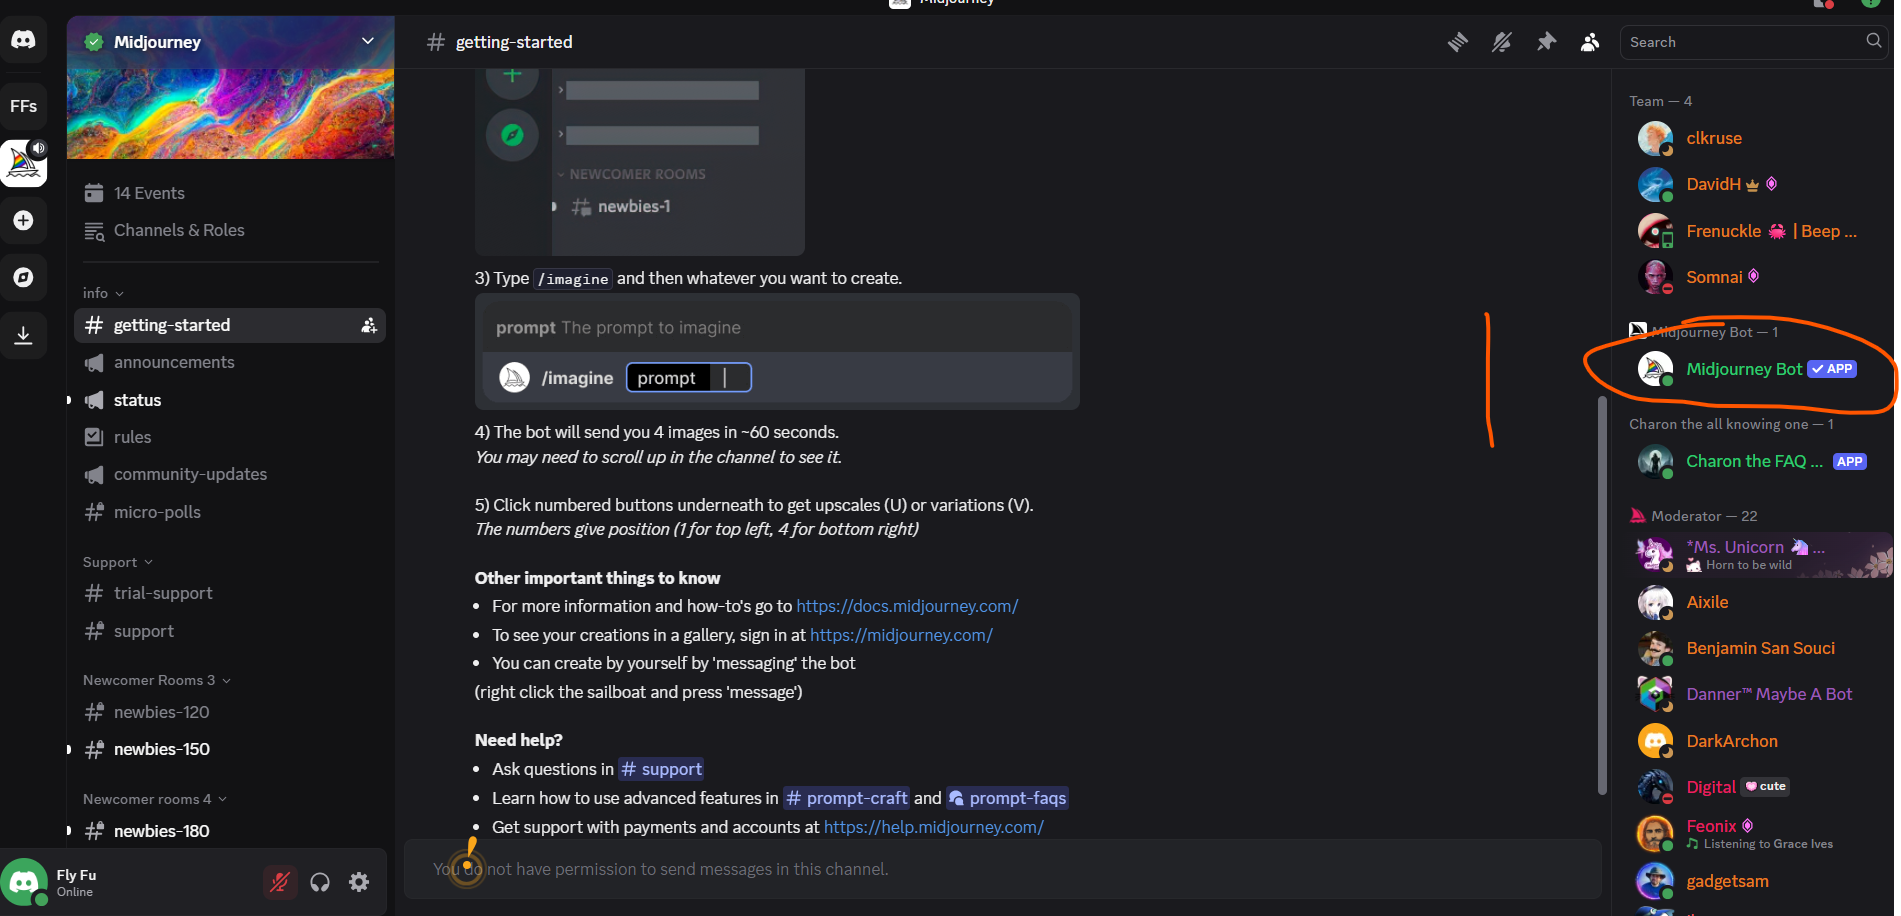The image size is (1901, 916).
Task: Click the prompt-craft channel mention
Action: coord(846,798)
